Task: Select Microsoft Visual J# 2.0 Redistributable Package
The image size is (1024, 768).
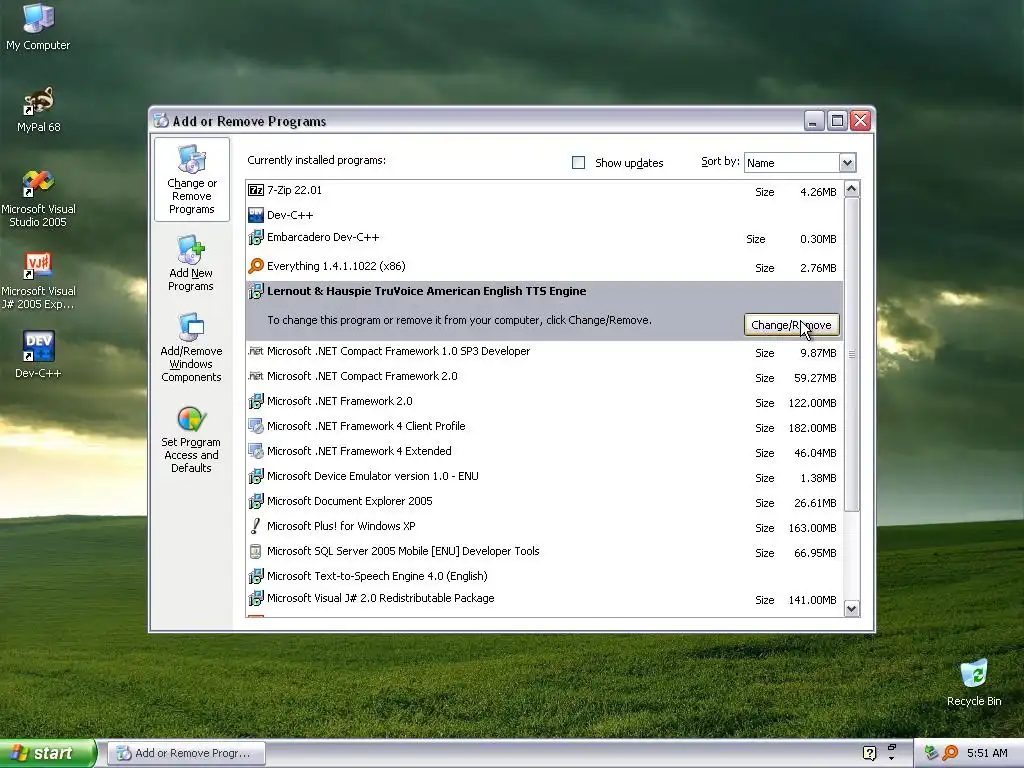Action: click(545, 599)
